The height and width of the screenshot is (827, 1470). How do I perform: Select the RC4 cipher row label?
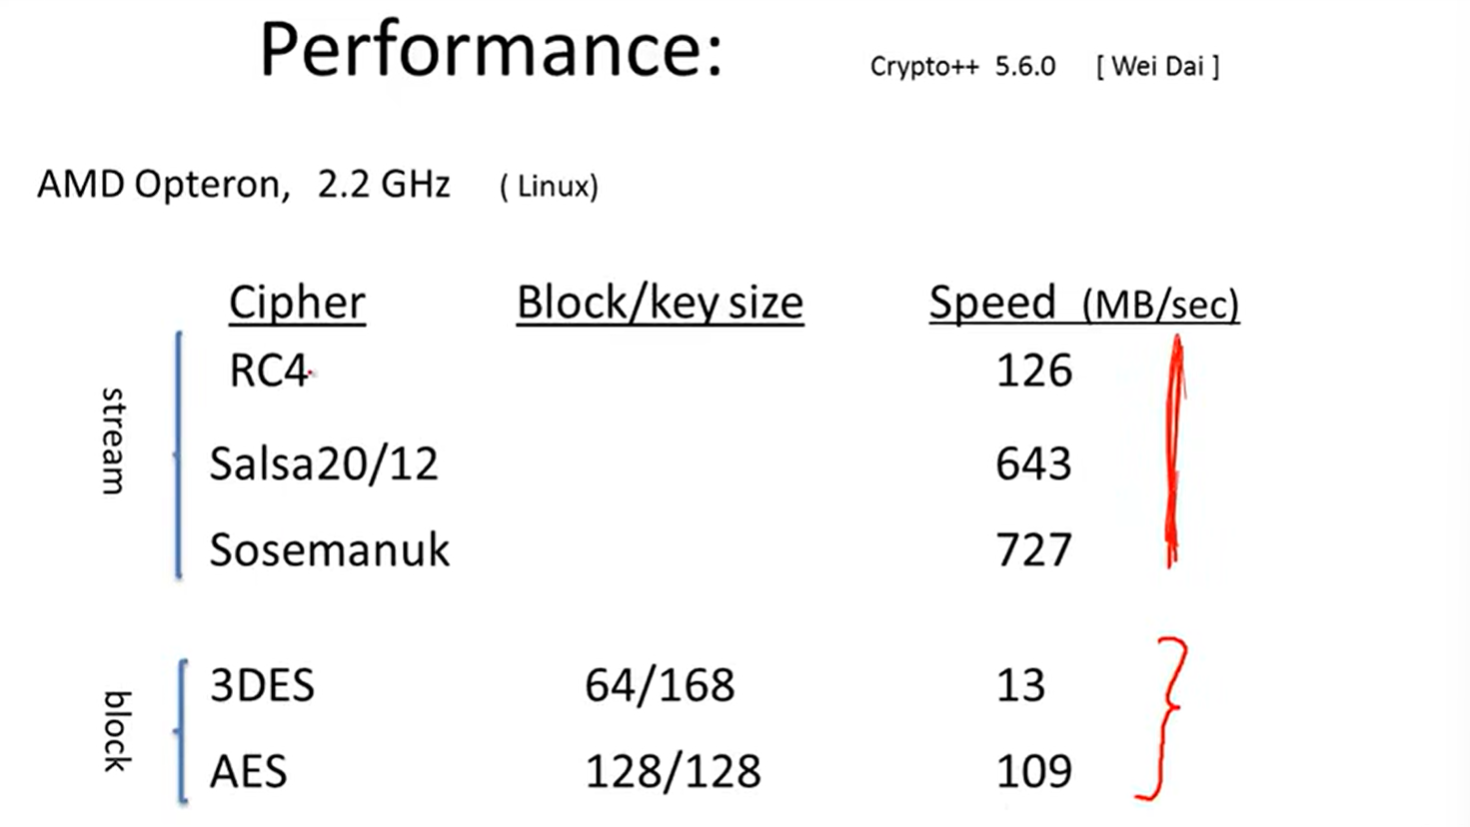coord(267,371)
